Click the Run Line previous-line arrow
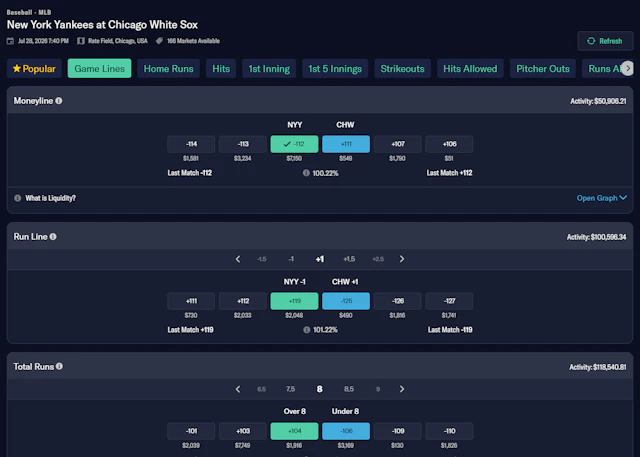Image resolution: width=640 pixels, height=457 pixels. click(238, 259)
